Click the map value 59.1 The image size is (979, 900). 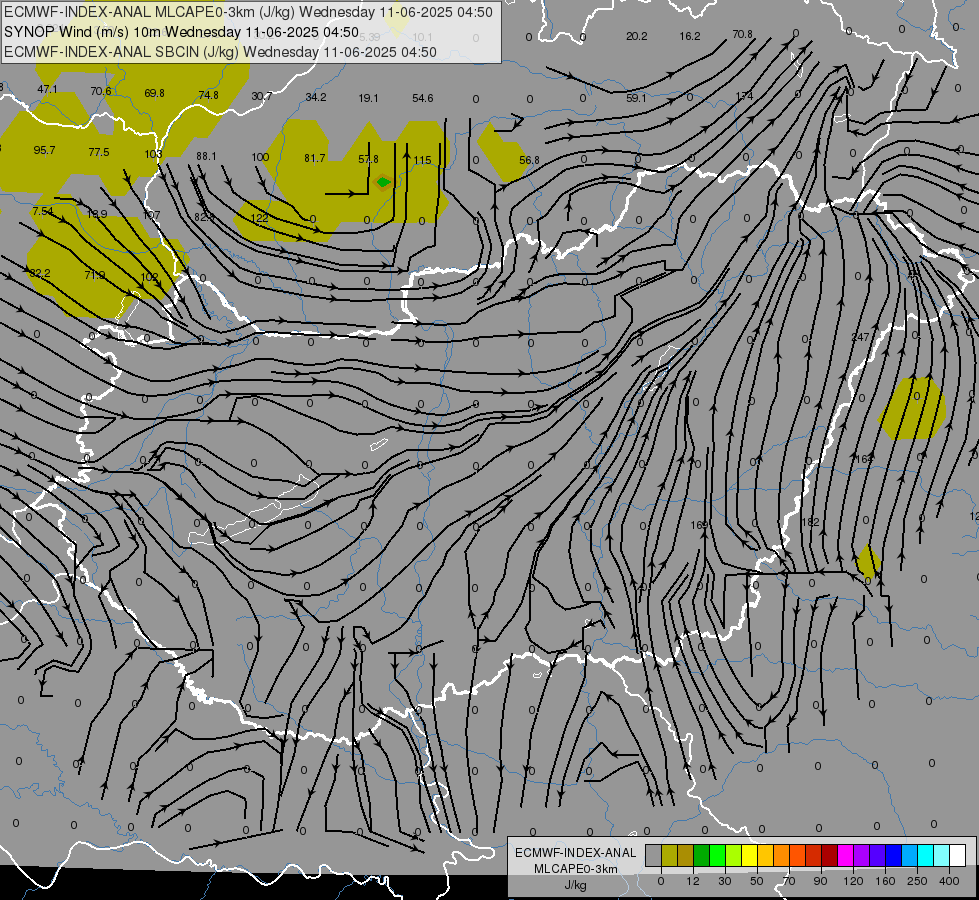(636, 98)
